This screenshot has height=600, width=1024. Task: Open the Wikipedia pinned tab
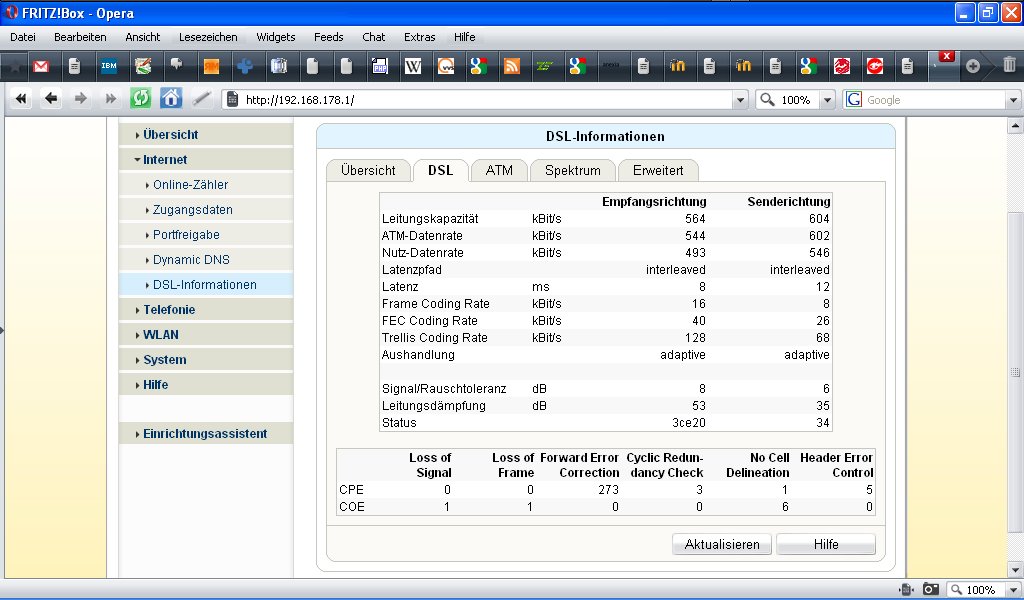[x=413, y=66]
